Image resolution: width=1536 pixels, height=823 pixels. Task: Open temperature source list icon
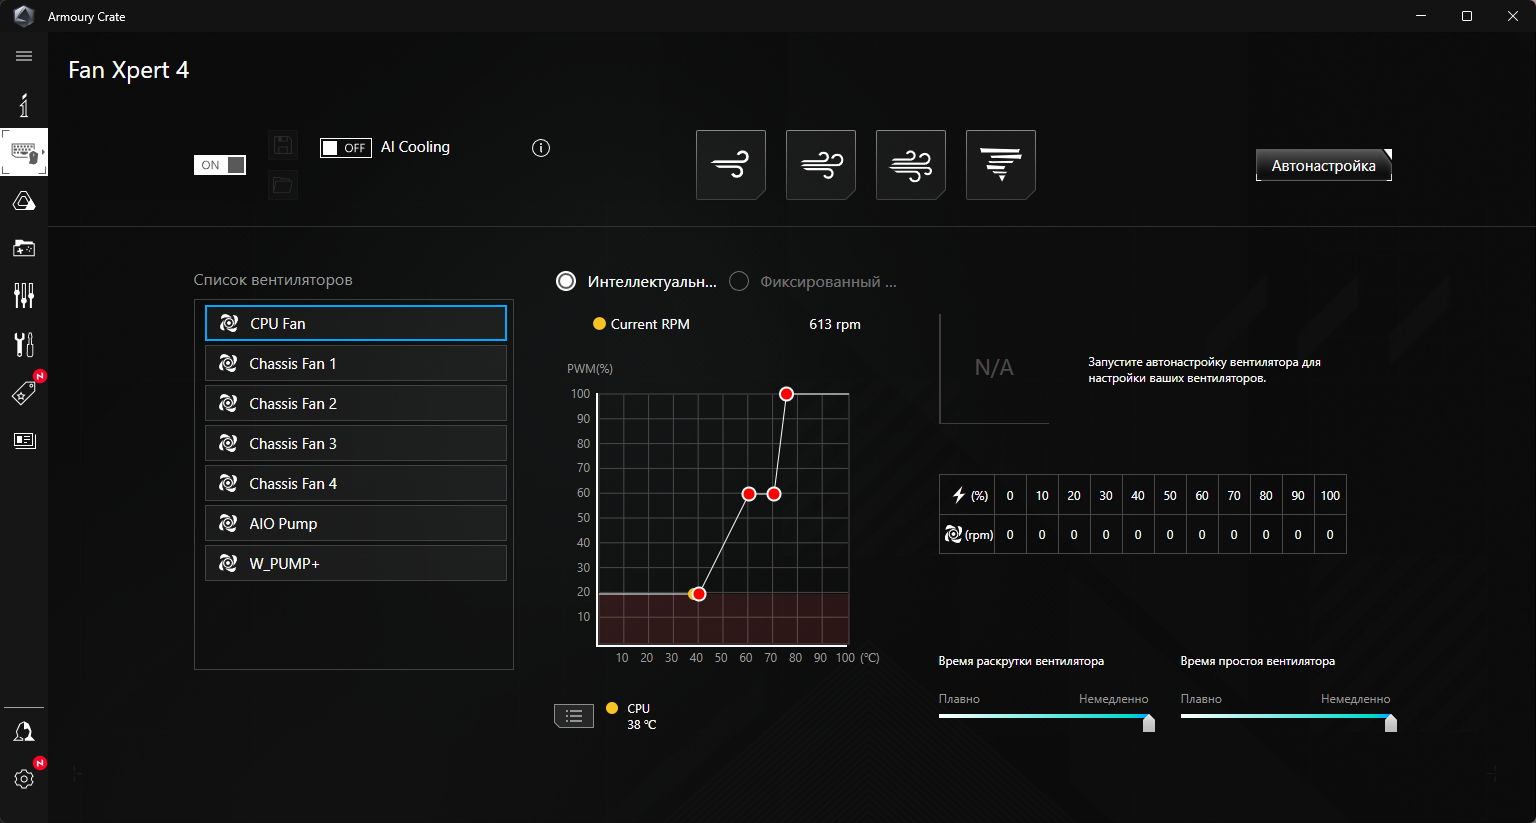pos(574,716)
